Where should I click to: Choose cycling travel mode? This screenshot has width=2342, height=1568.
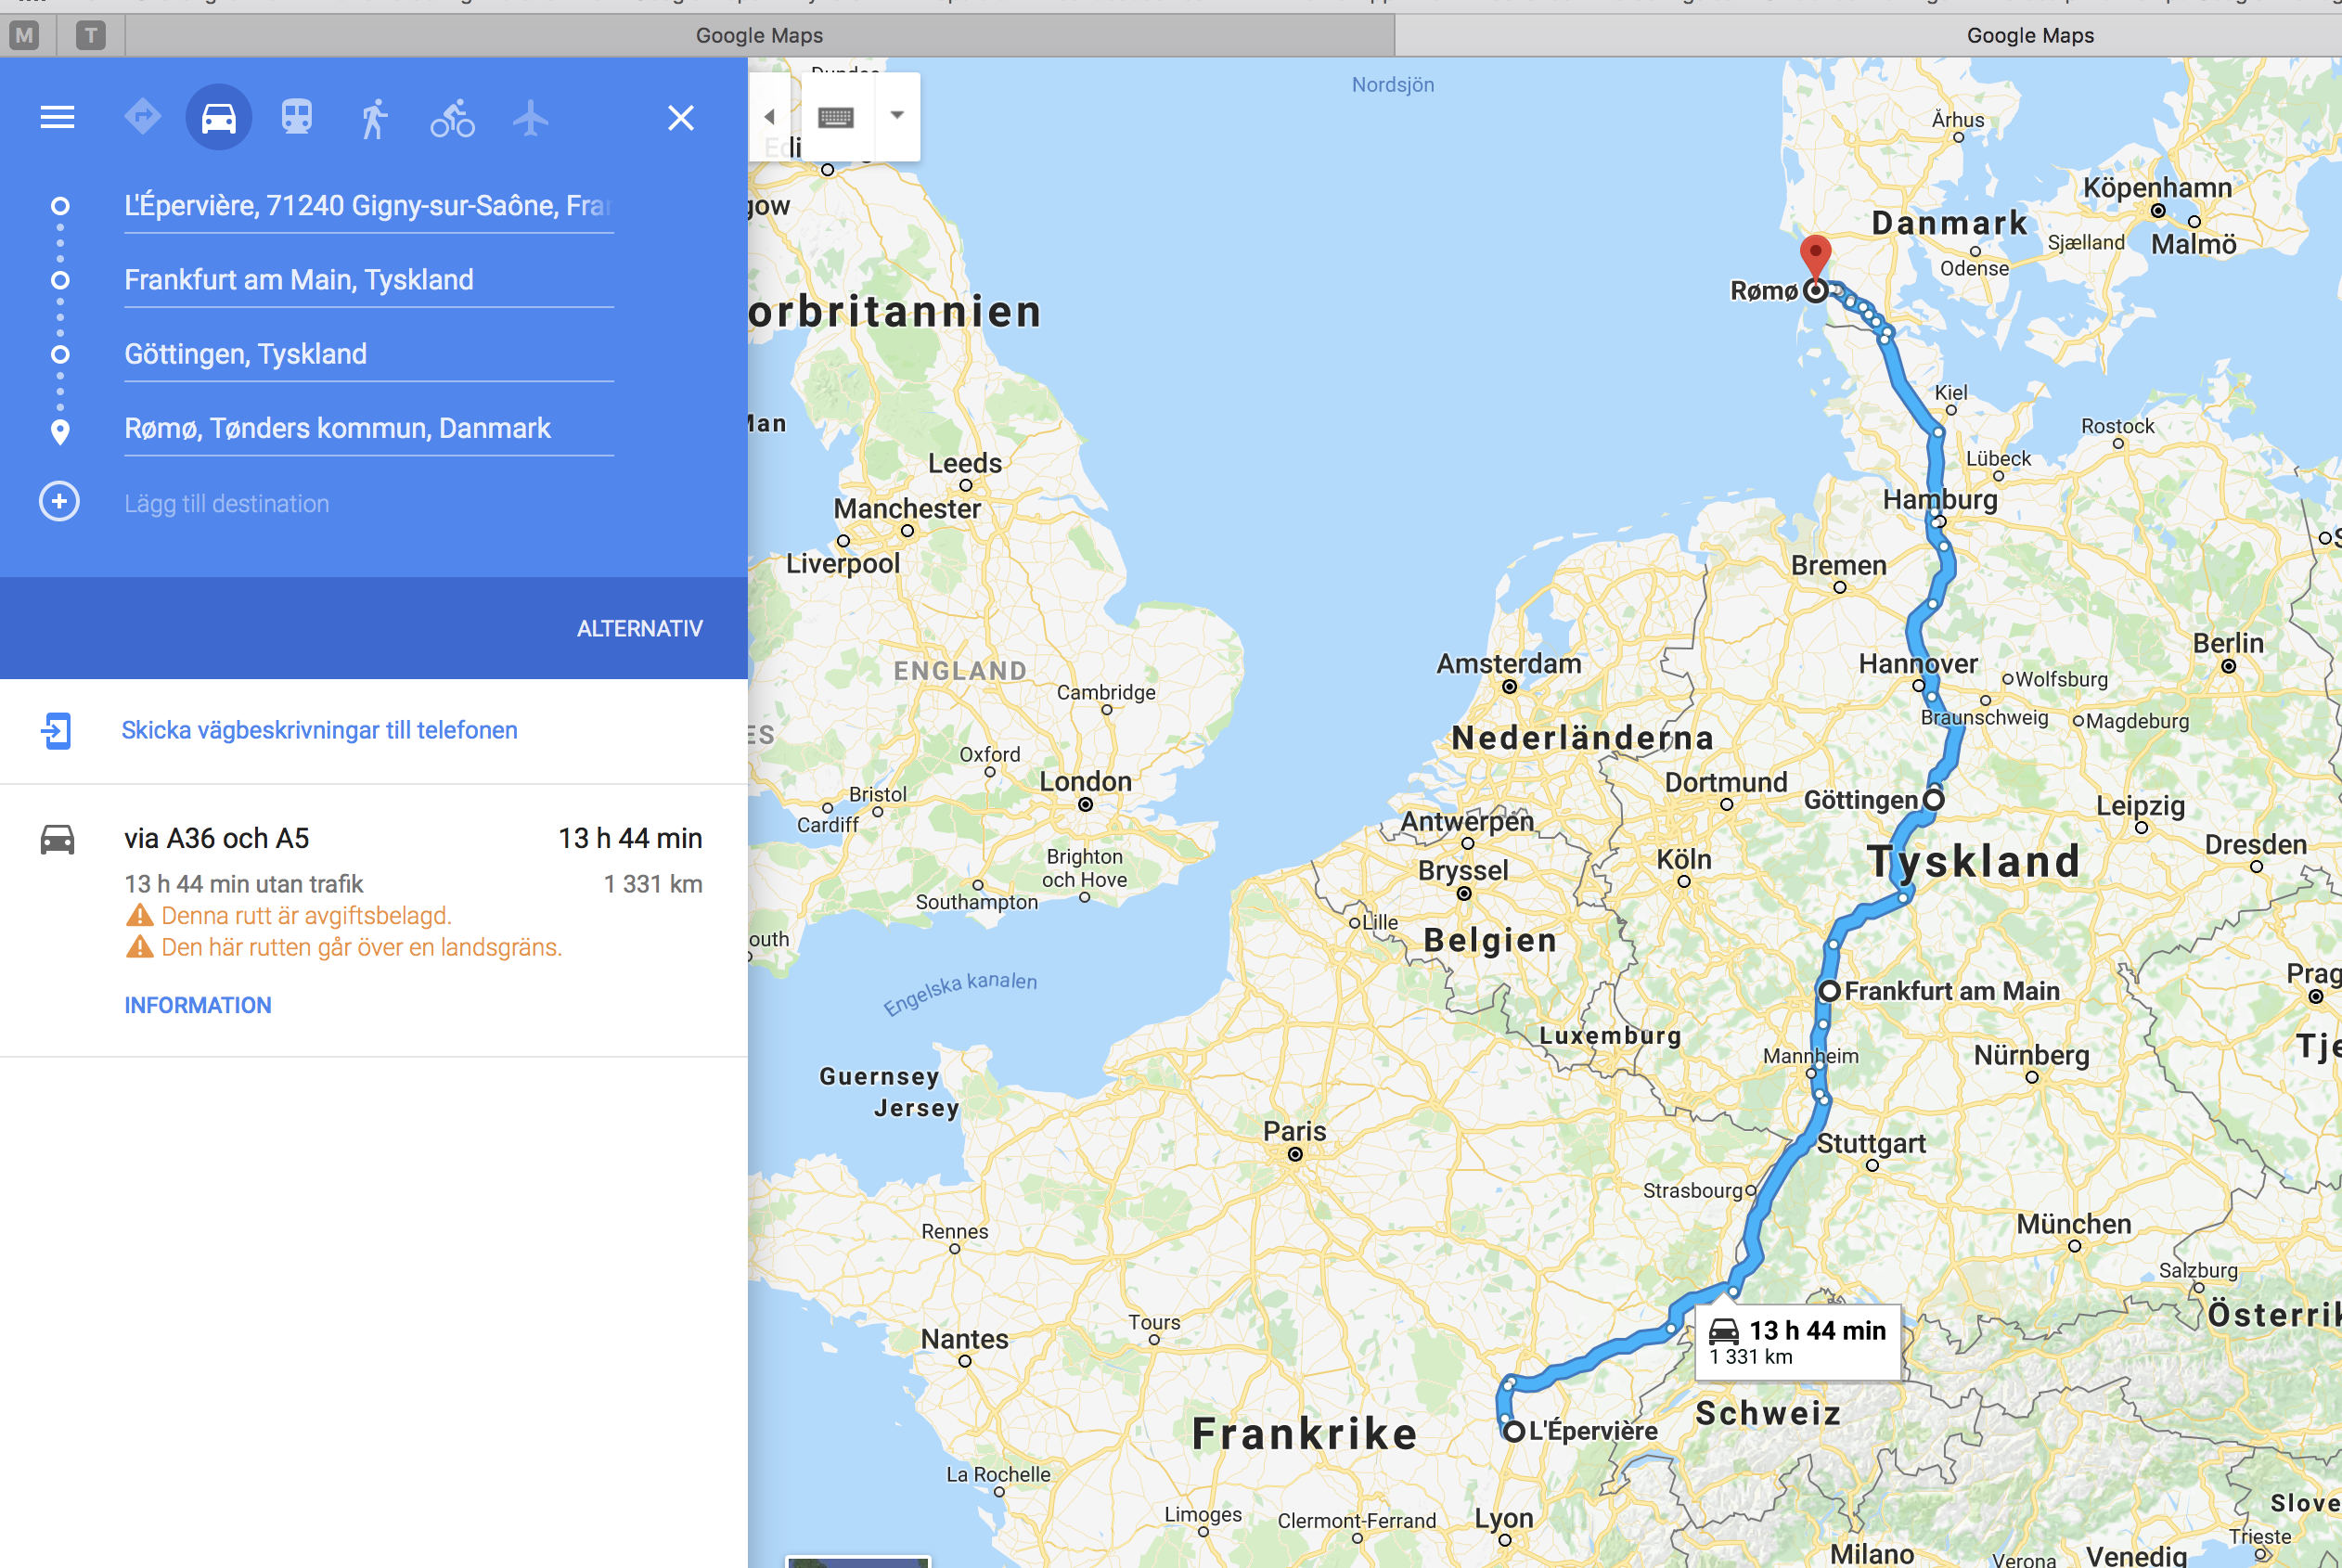click(x=452, y=118)
